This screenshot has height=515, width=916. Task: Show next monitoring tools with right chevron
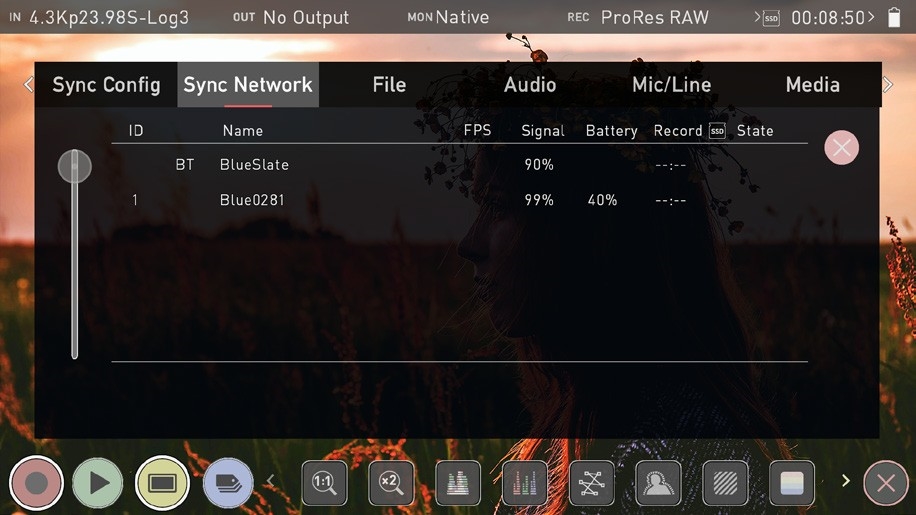(846, 481)
